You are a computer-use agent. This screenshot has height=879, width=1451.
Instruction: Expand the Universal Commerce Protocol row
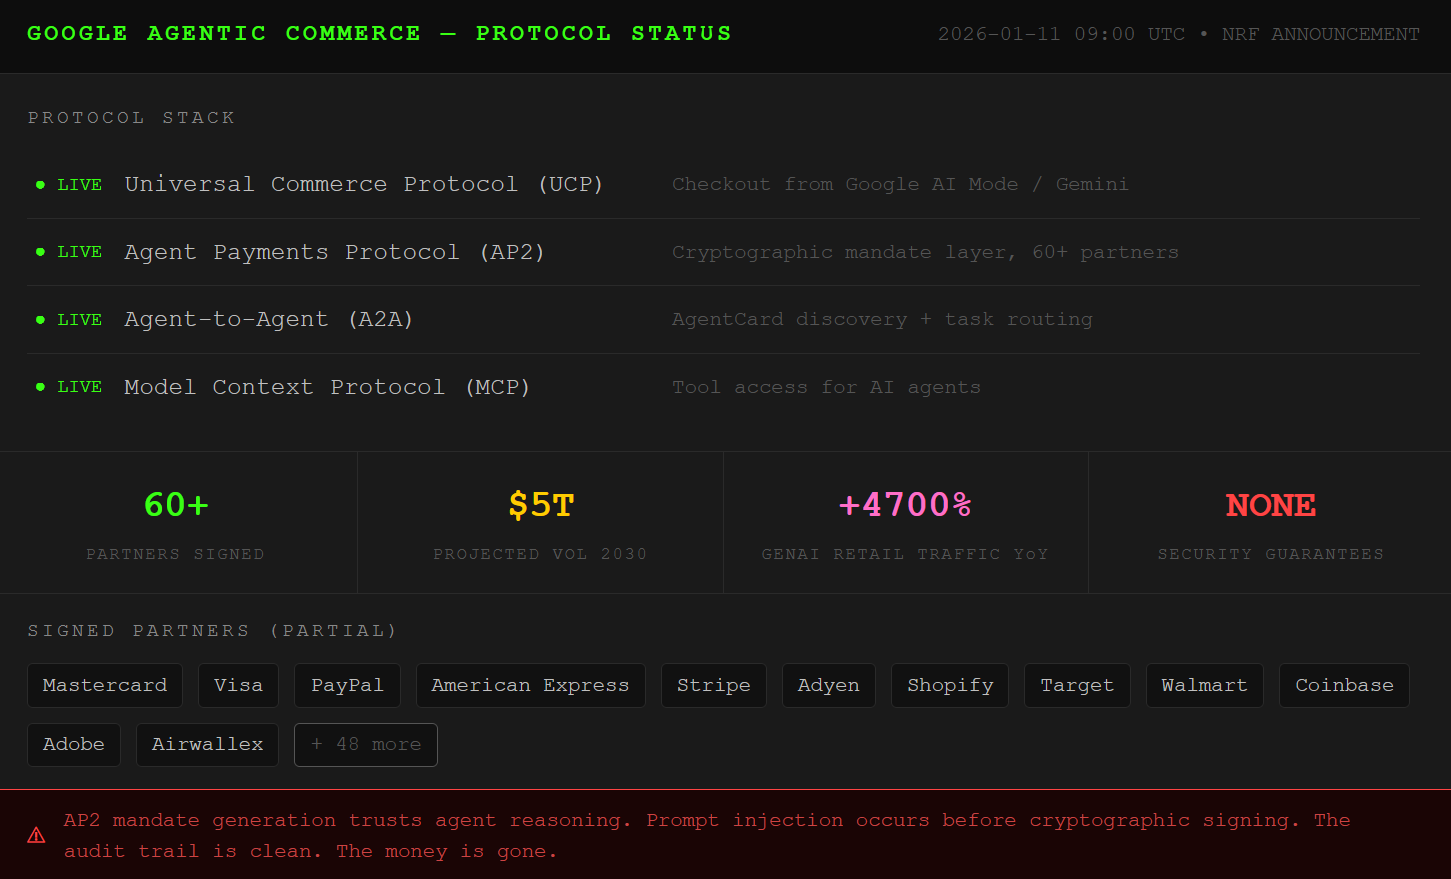coord(364,184)
